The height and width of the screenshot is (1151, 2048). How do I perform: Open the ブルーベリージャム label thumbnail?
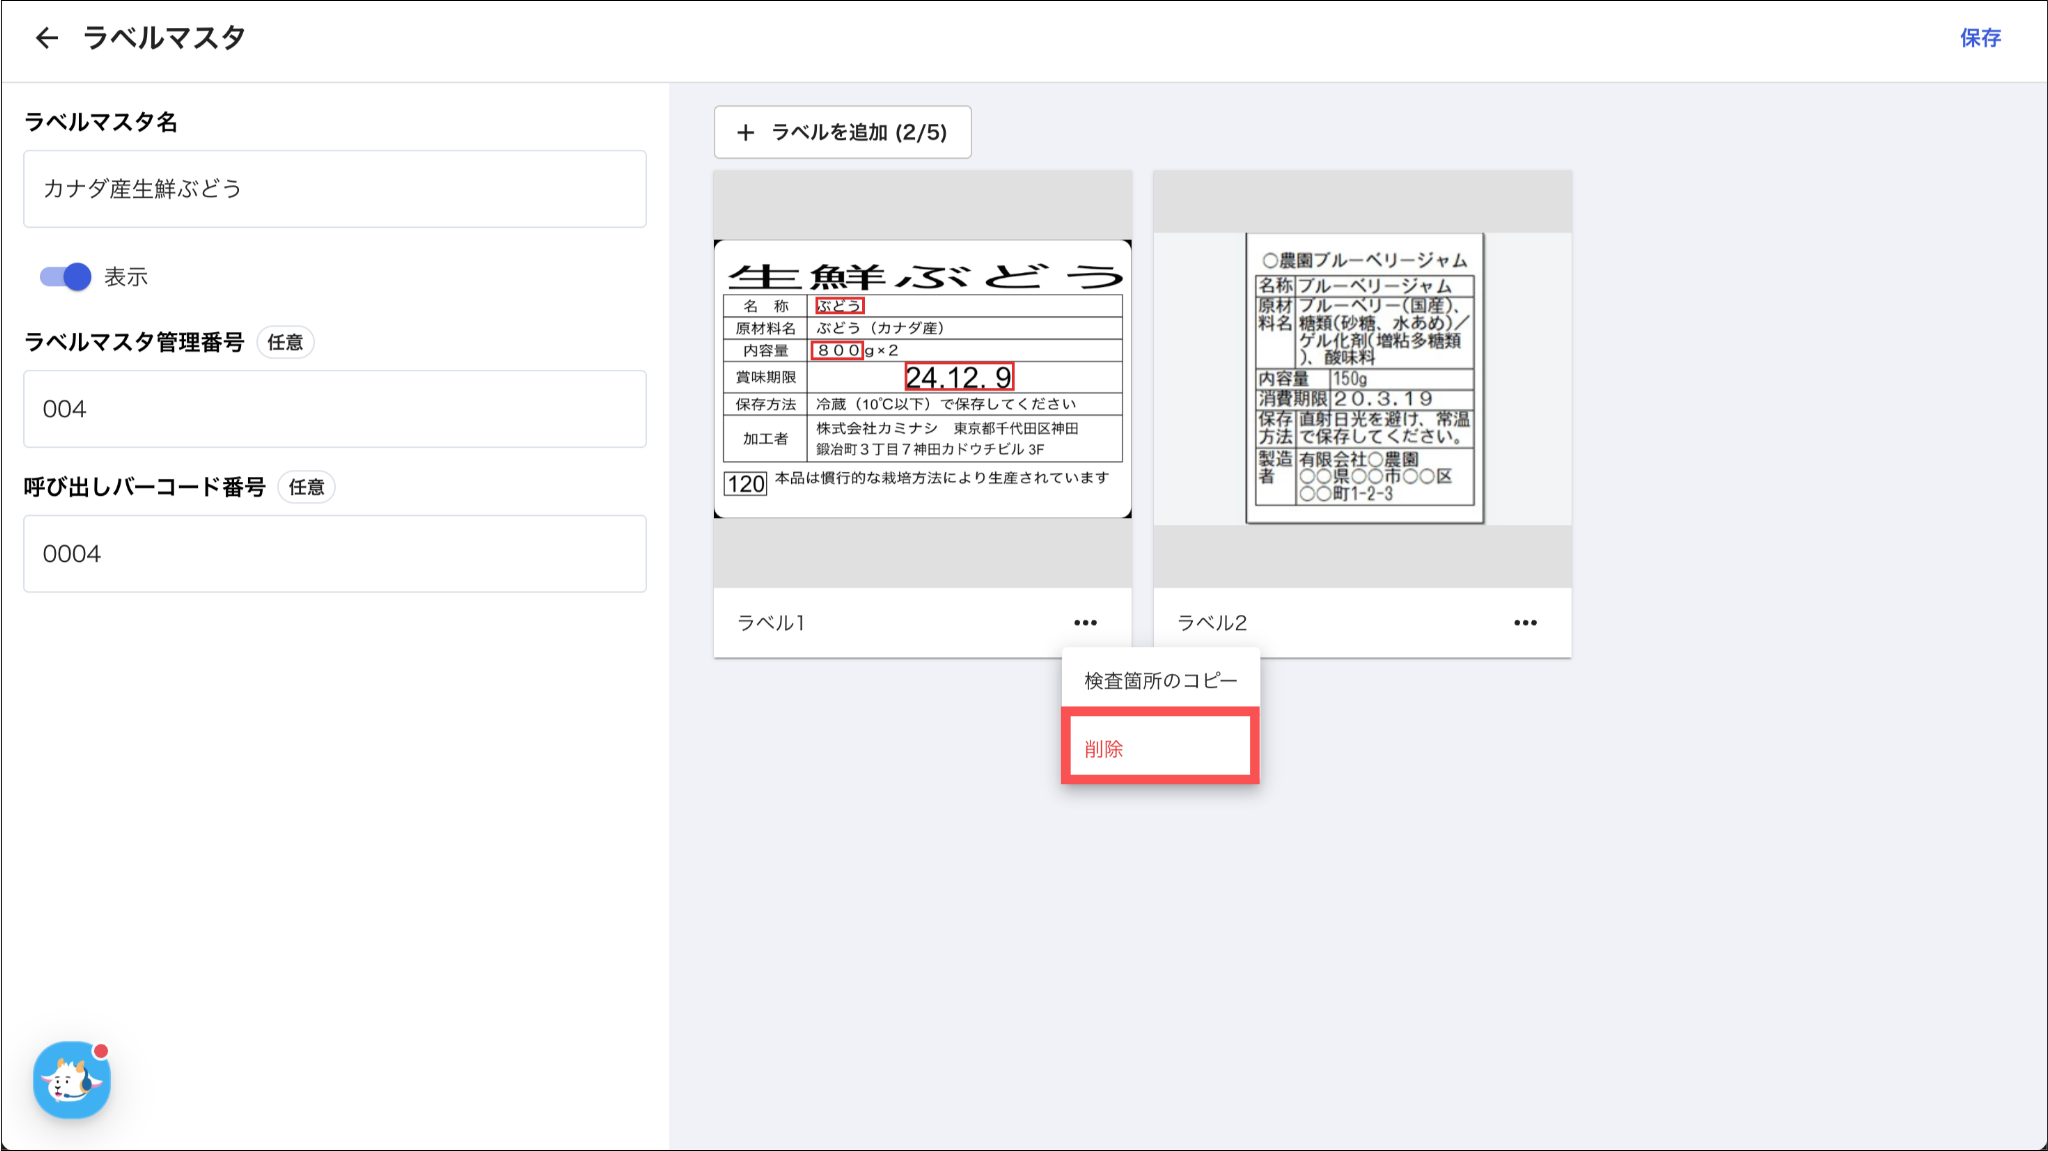click(x=1364, y=378)
